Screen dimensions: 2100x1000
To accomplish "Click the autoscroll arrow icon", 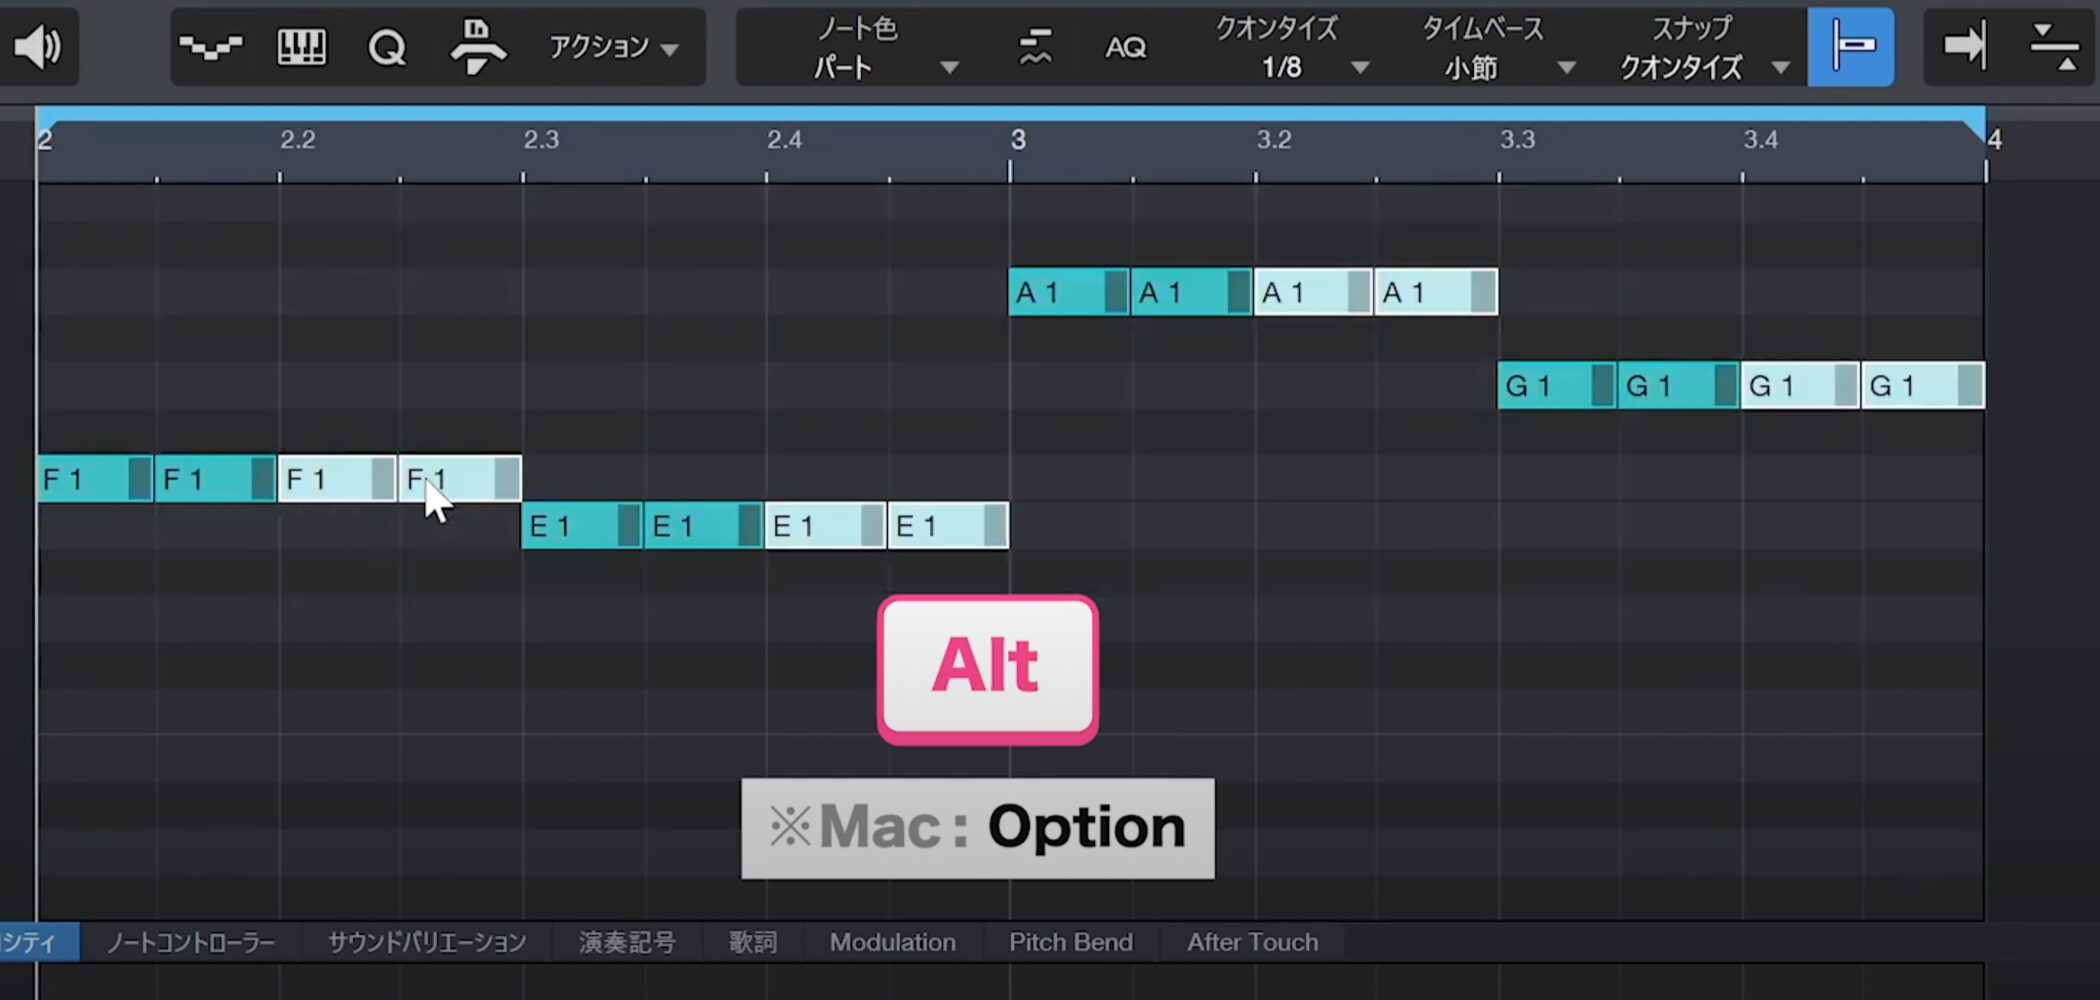I will [x=1964, y=47].
